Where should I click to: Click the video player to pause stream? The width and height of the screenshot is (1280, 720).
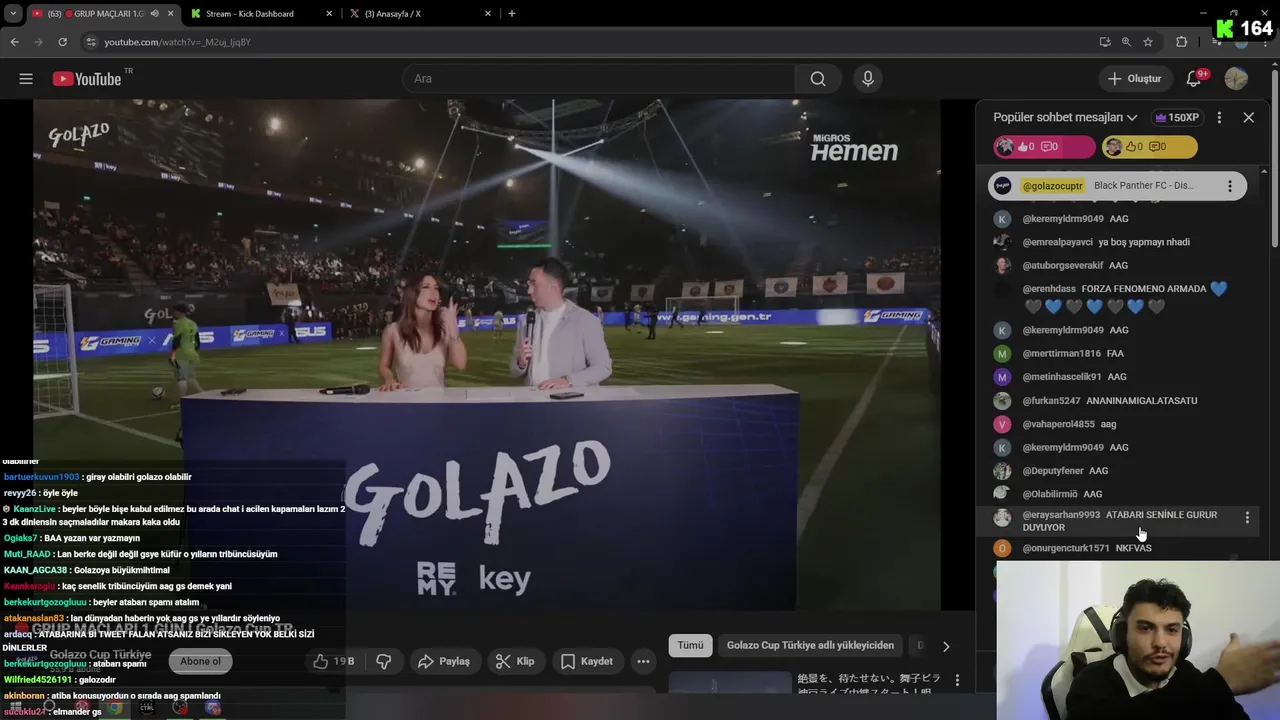click(487, 355)
